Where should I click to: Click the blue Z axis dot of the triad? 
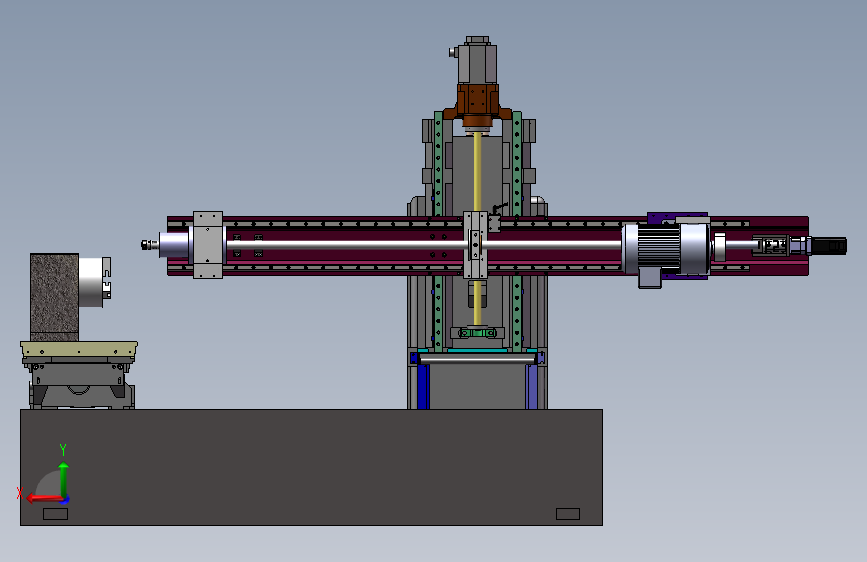point(65,499)
